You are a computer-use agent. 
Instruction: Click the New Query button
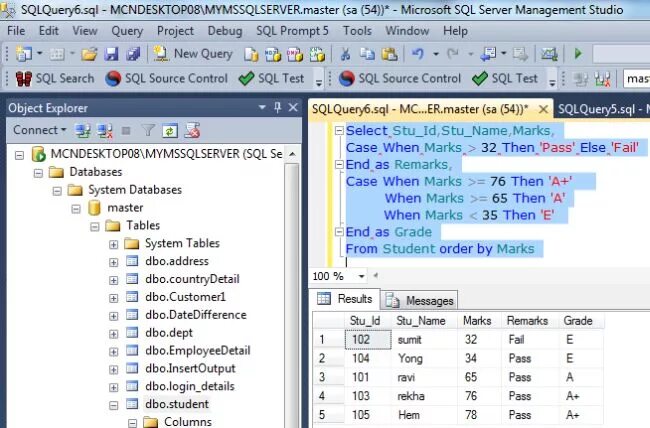193,54
